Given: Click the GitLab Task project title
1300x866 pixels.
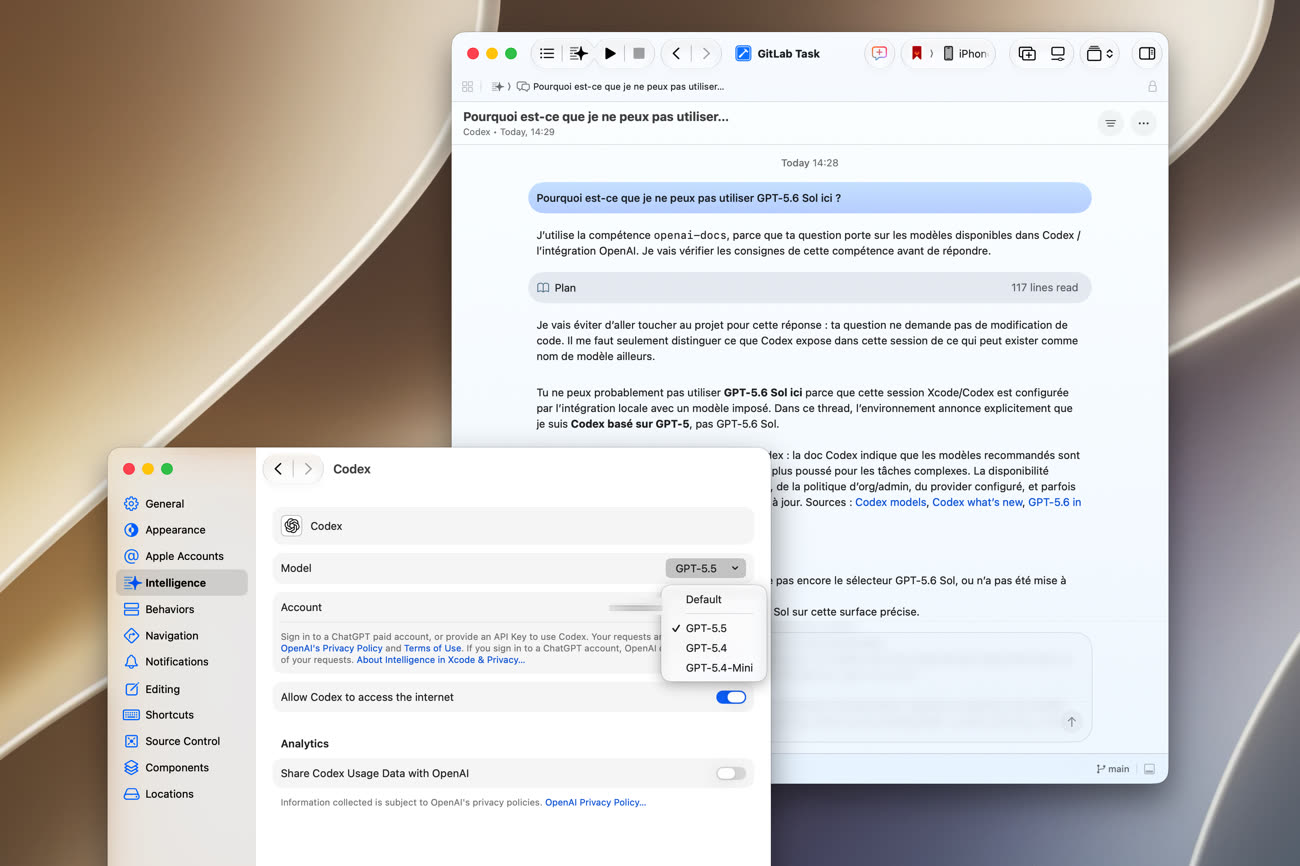Looking at the screenshot, I should pyautogui.click(x=788, y=54).
